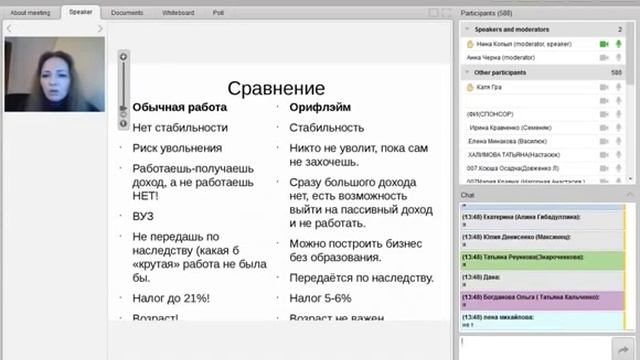This screenshot has width=640, height=360.
Task: Click camera icon in the 007 row
Action: coord(604,169)
